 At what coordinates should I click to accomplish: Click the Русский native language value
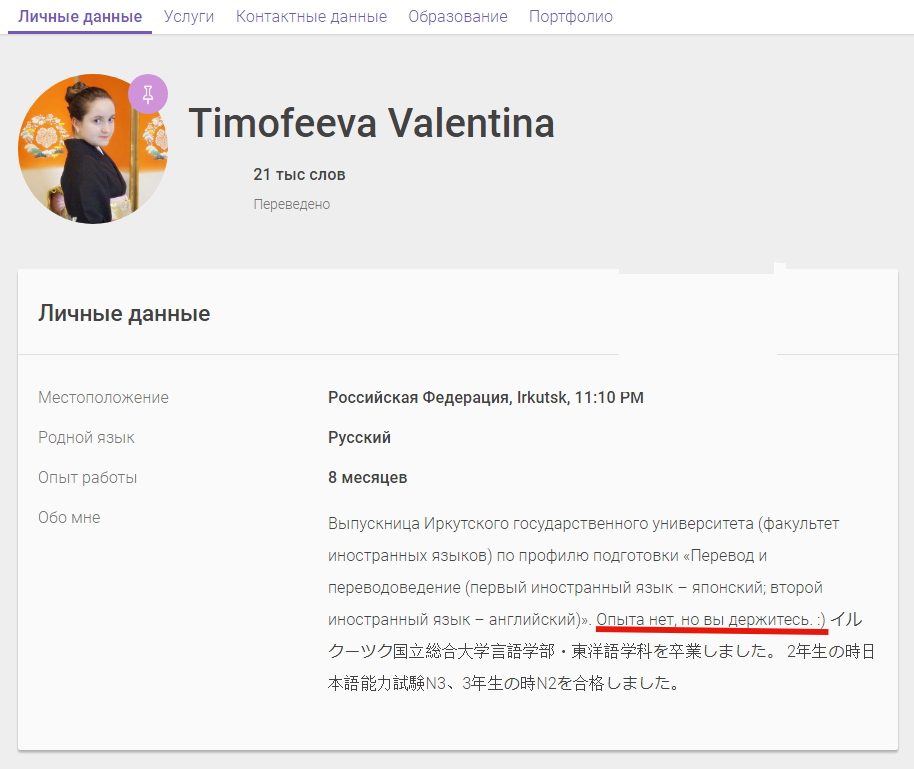coord(359,437)
